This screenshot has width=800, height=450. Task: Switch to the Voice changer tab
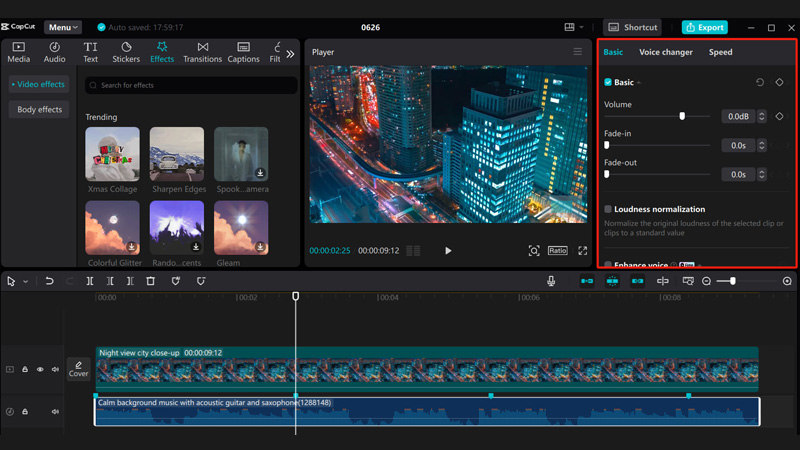[x=665, y=52]
